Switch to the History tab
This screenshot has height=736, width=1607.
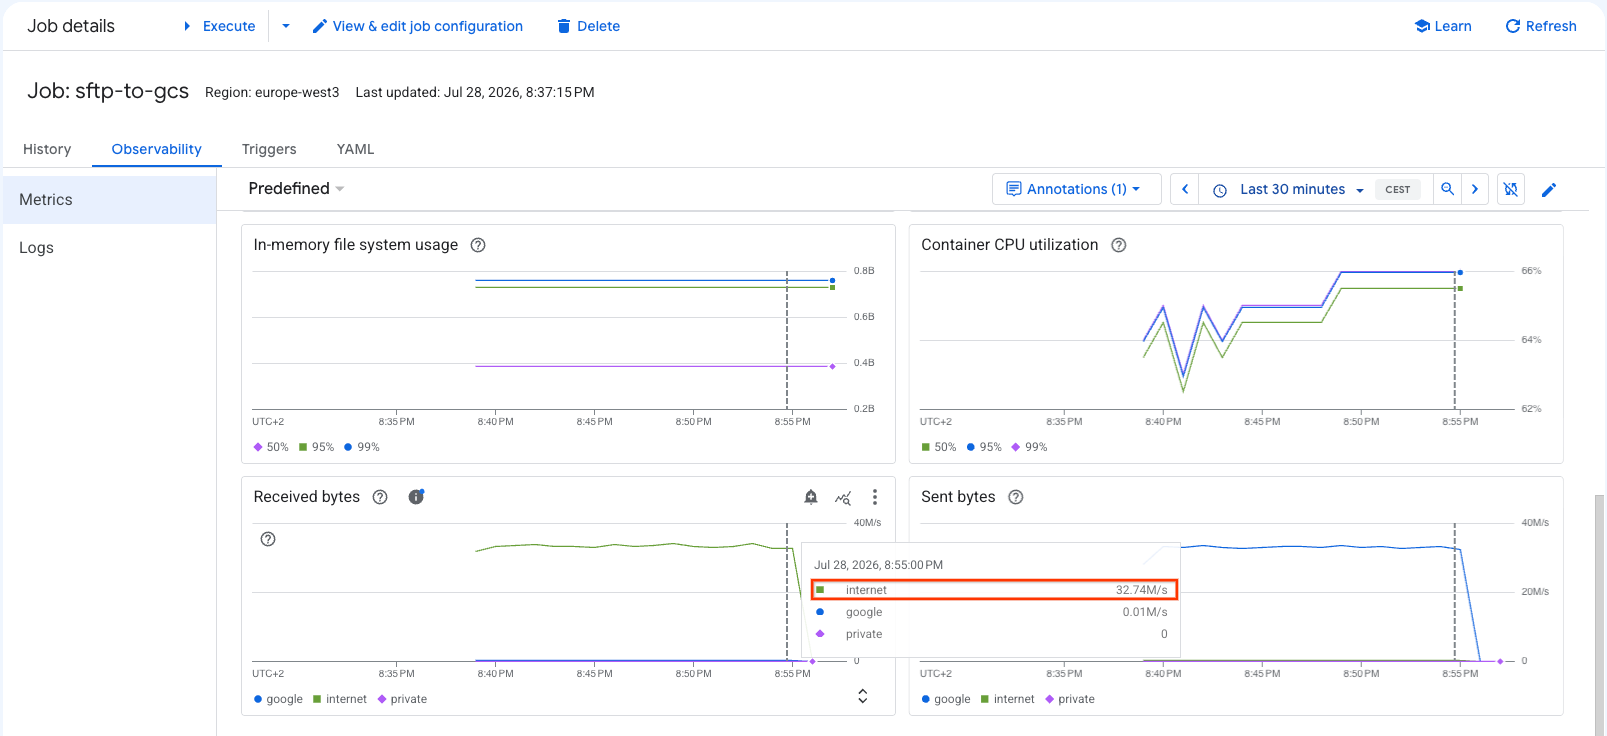click(x=47, y=149)
